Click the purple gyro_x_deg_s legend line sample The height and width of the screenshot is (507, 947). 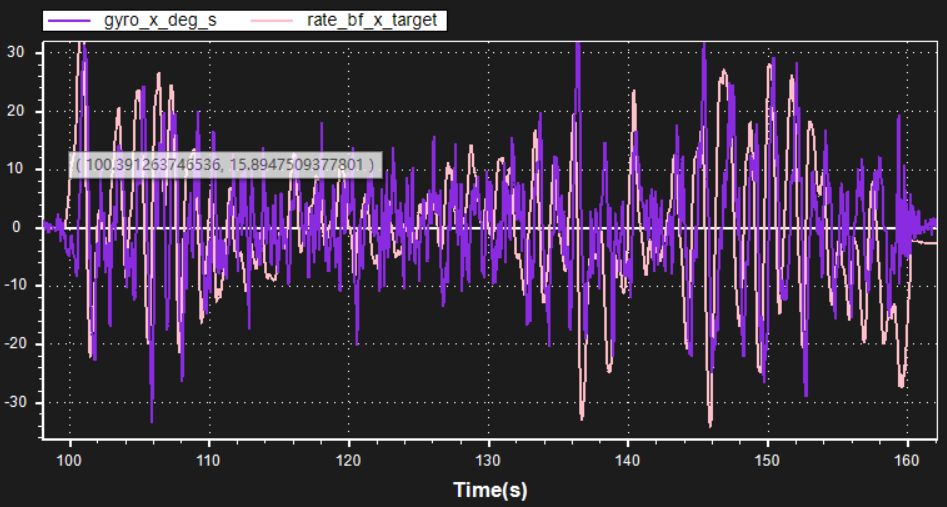tap(69, 21)
